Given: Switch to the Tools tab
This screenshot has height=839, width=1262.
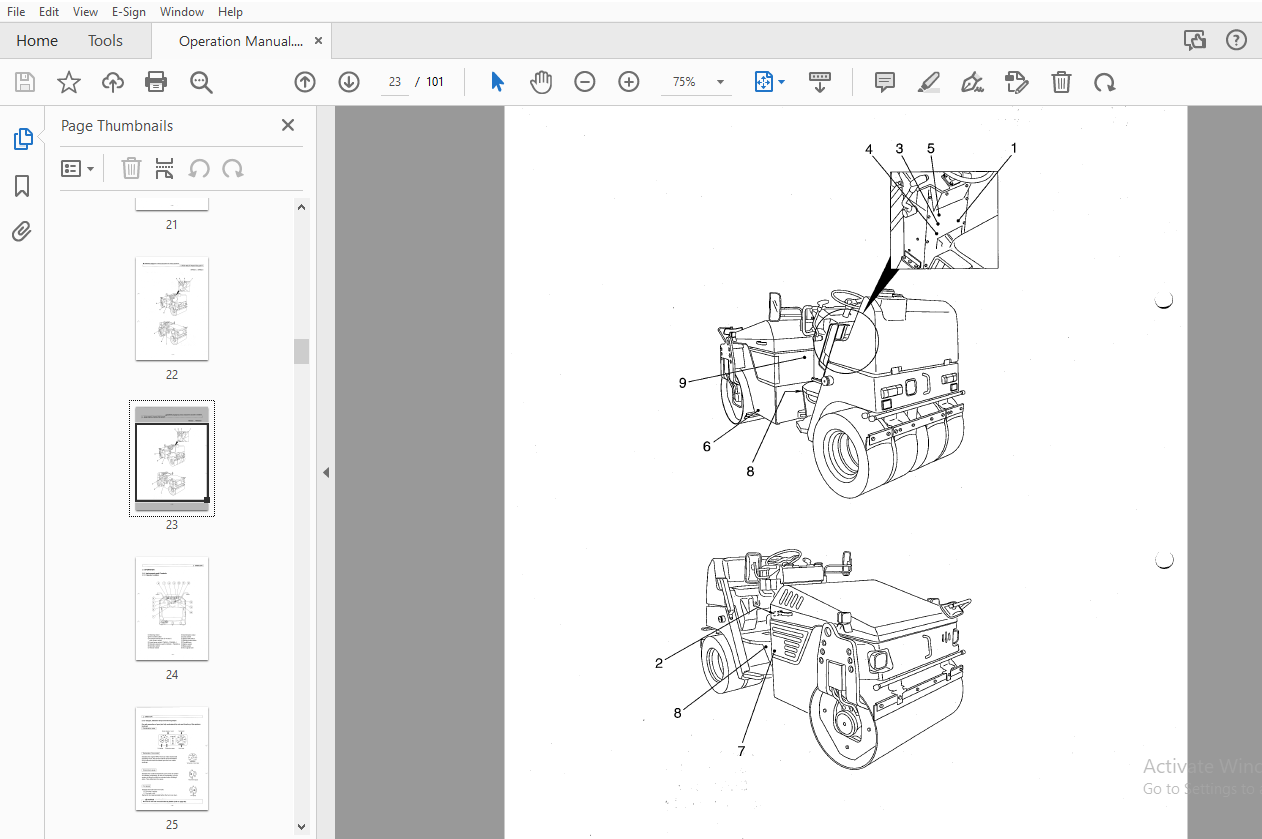Looking at the screenshot, I should pyautogui.click(x=105, y=41).
